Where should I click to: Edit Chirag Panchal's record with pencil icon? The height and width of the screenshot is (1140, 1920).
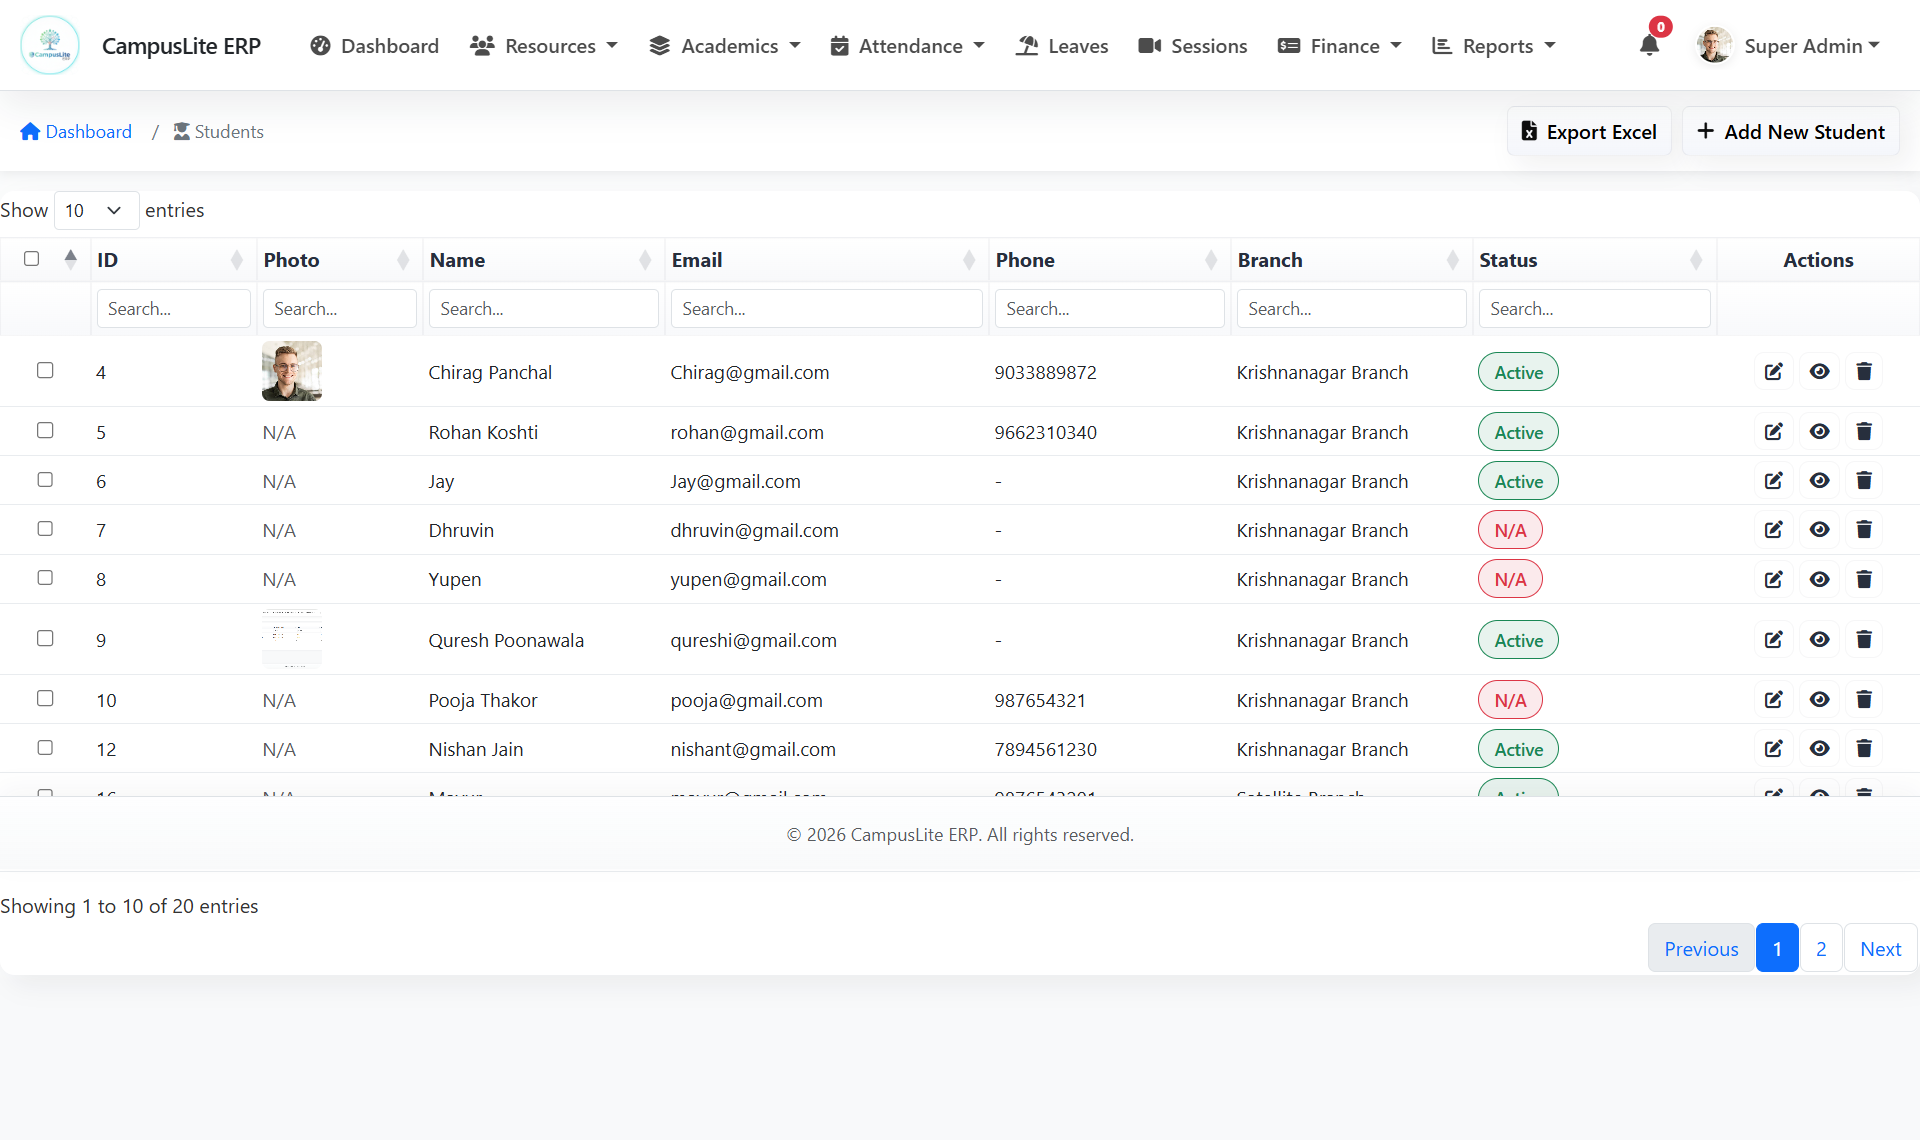tap(1773, 372)
